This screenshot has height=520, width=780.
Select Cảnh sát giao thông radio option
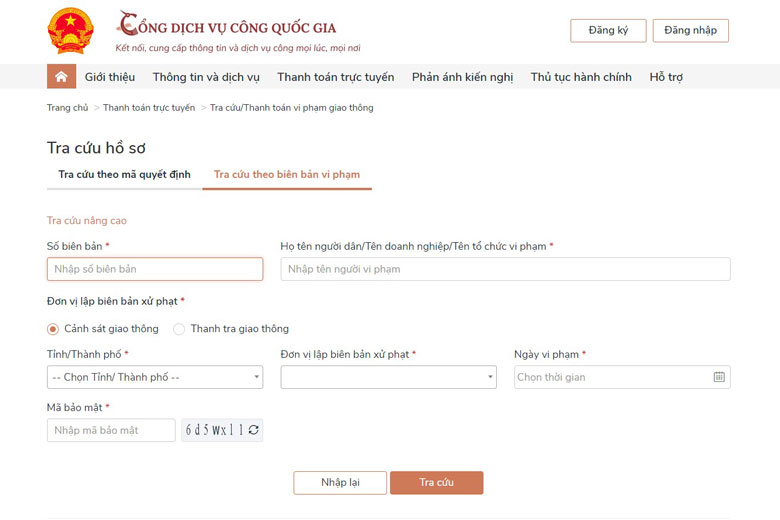coord(53,329)
